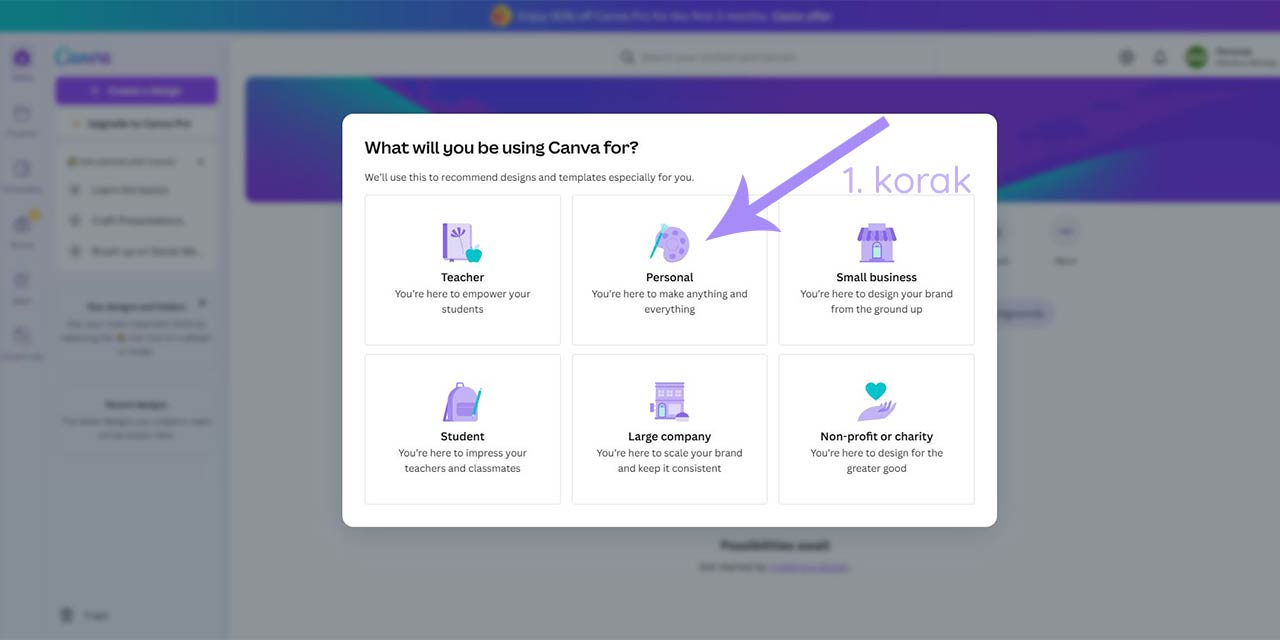Open the notifications bell
The height and width of the screenshot is (640, 1280).
click(1160, 58)
